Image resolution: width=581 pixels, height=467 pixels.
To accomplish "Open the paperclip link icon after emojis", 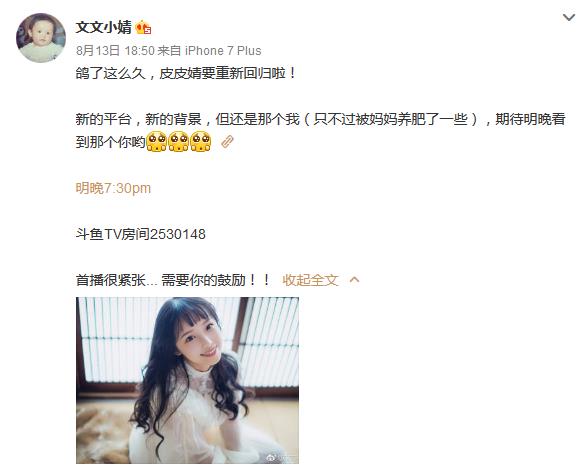I will [227, 142].
